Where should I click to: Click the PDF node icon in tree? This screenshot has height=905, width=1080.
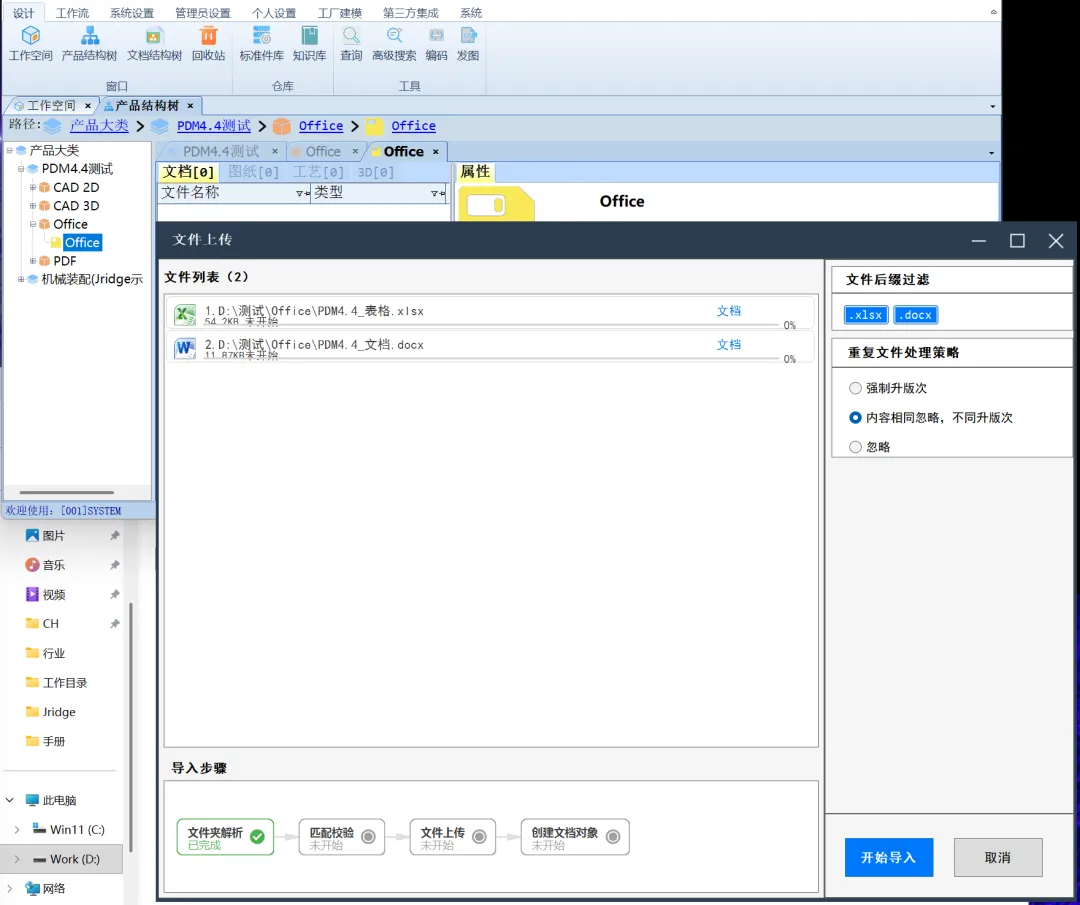click(45, 261)
